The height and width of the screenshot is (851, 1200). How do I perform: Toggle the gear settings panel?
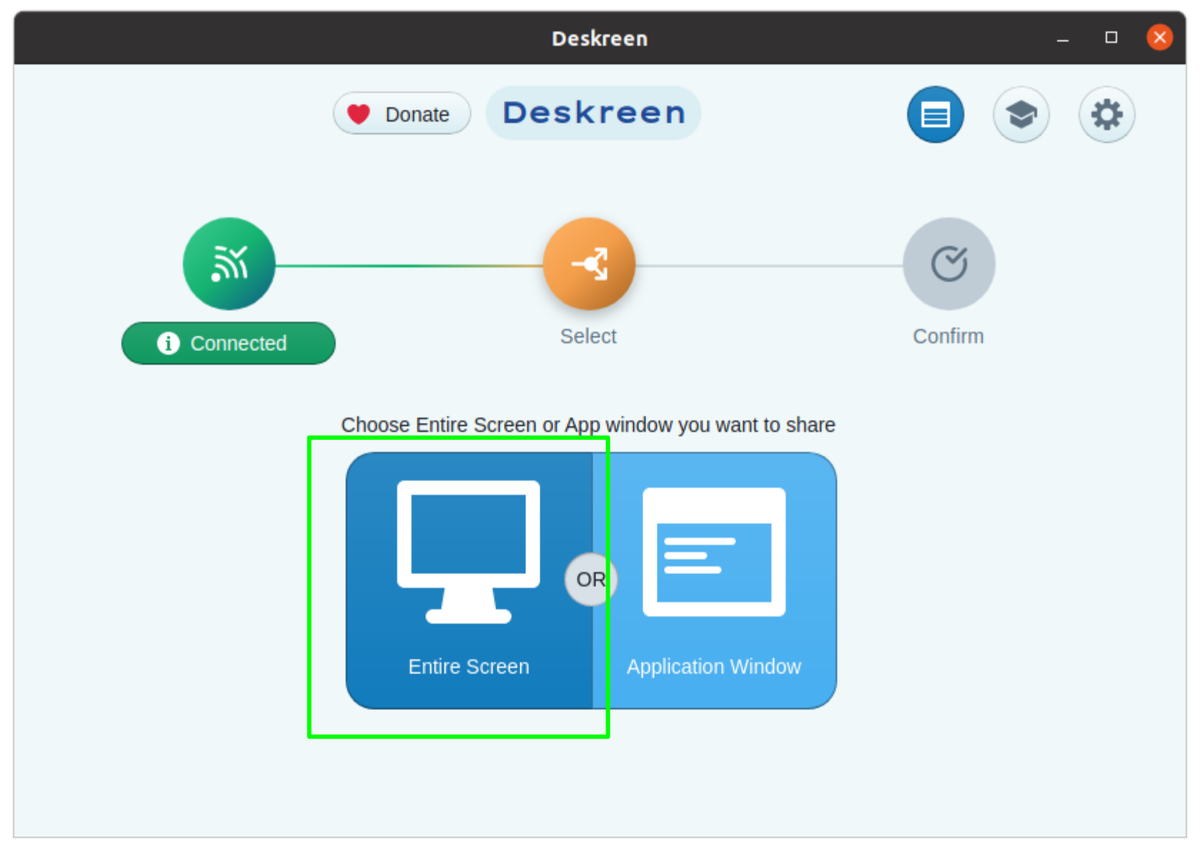[1106, 114]
